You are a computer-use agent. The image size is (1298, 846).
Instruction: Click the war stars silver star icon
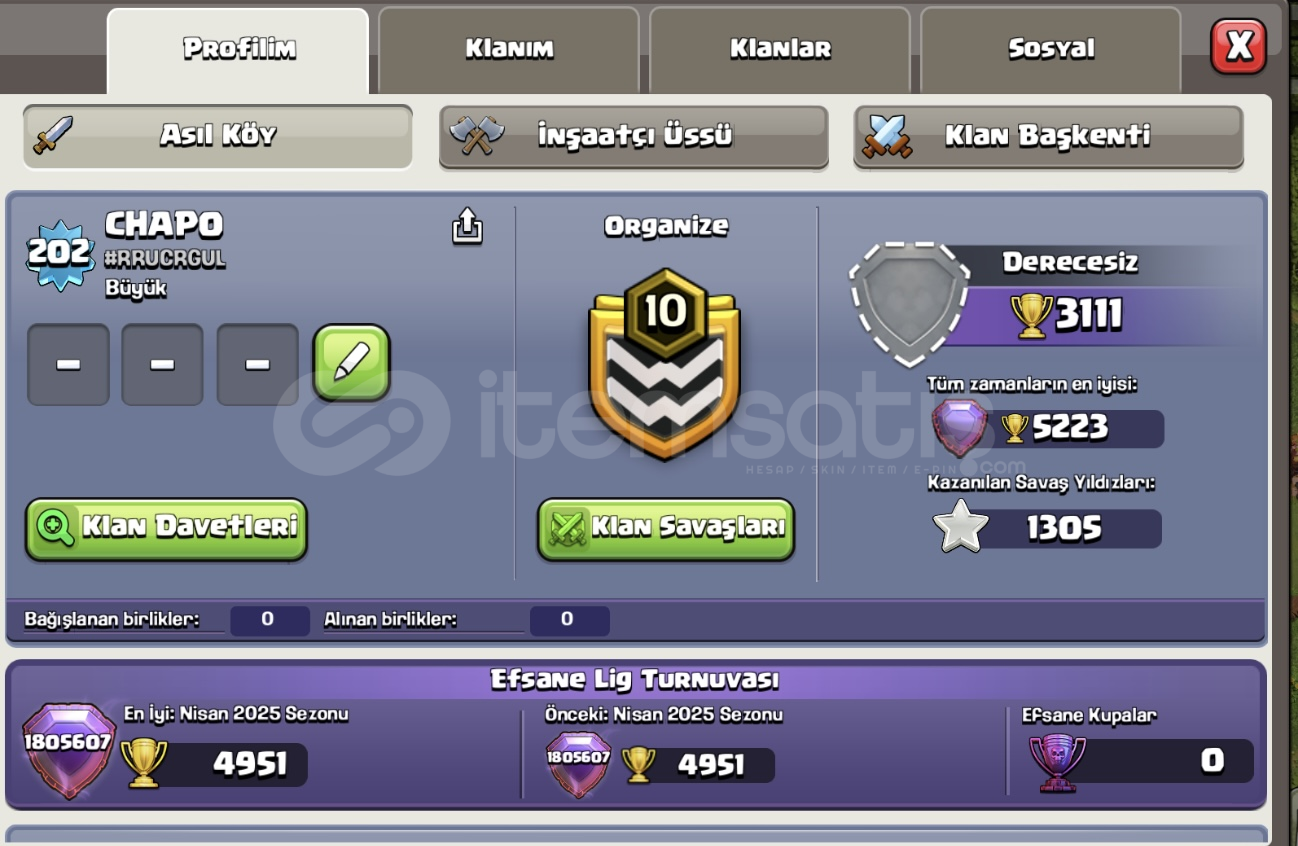coord(960,528)
